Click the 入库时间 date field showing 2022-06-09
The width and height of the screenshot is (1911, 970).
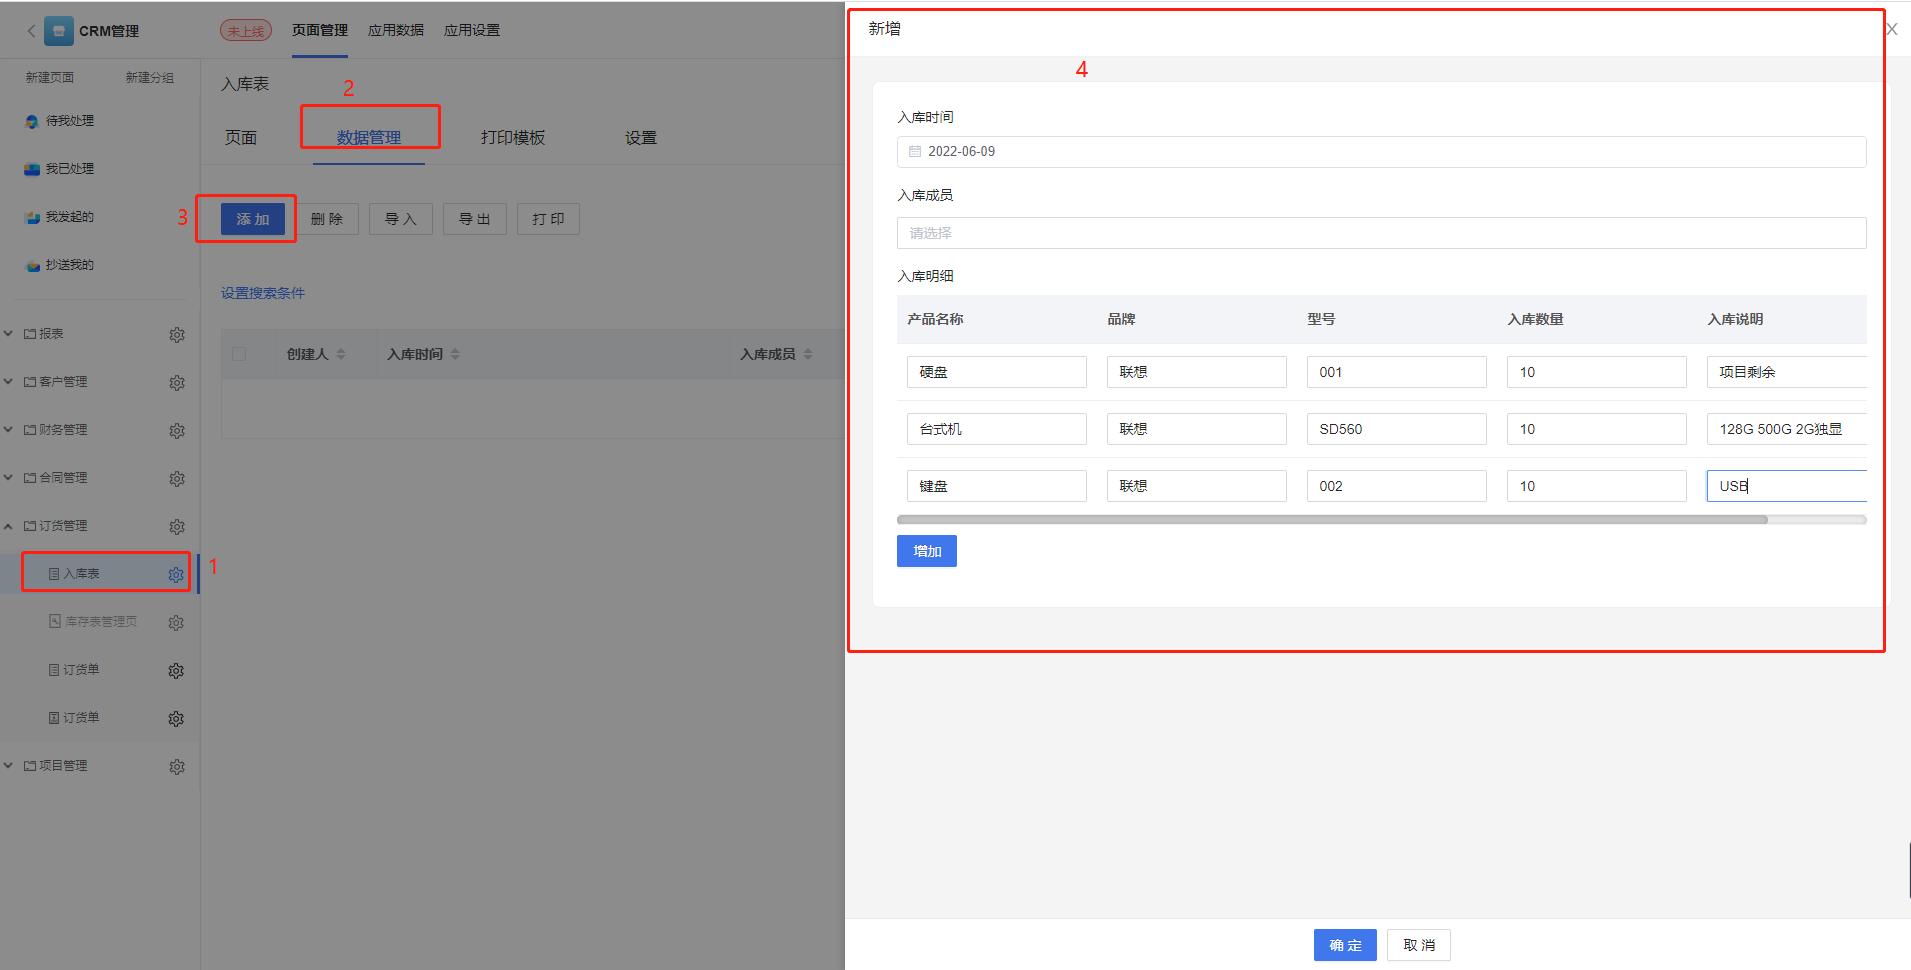pyautogui.click(x=1381, y=152)
